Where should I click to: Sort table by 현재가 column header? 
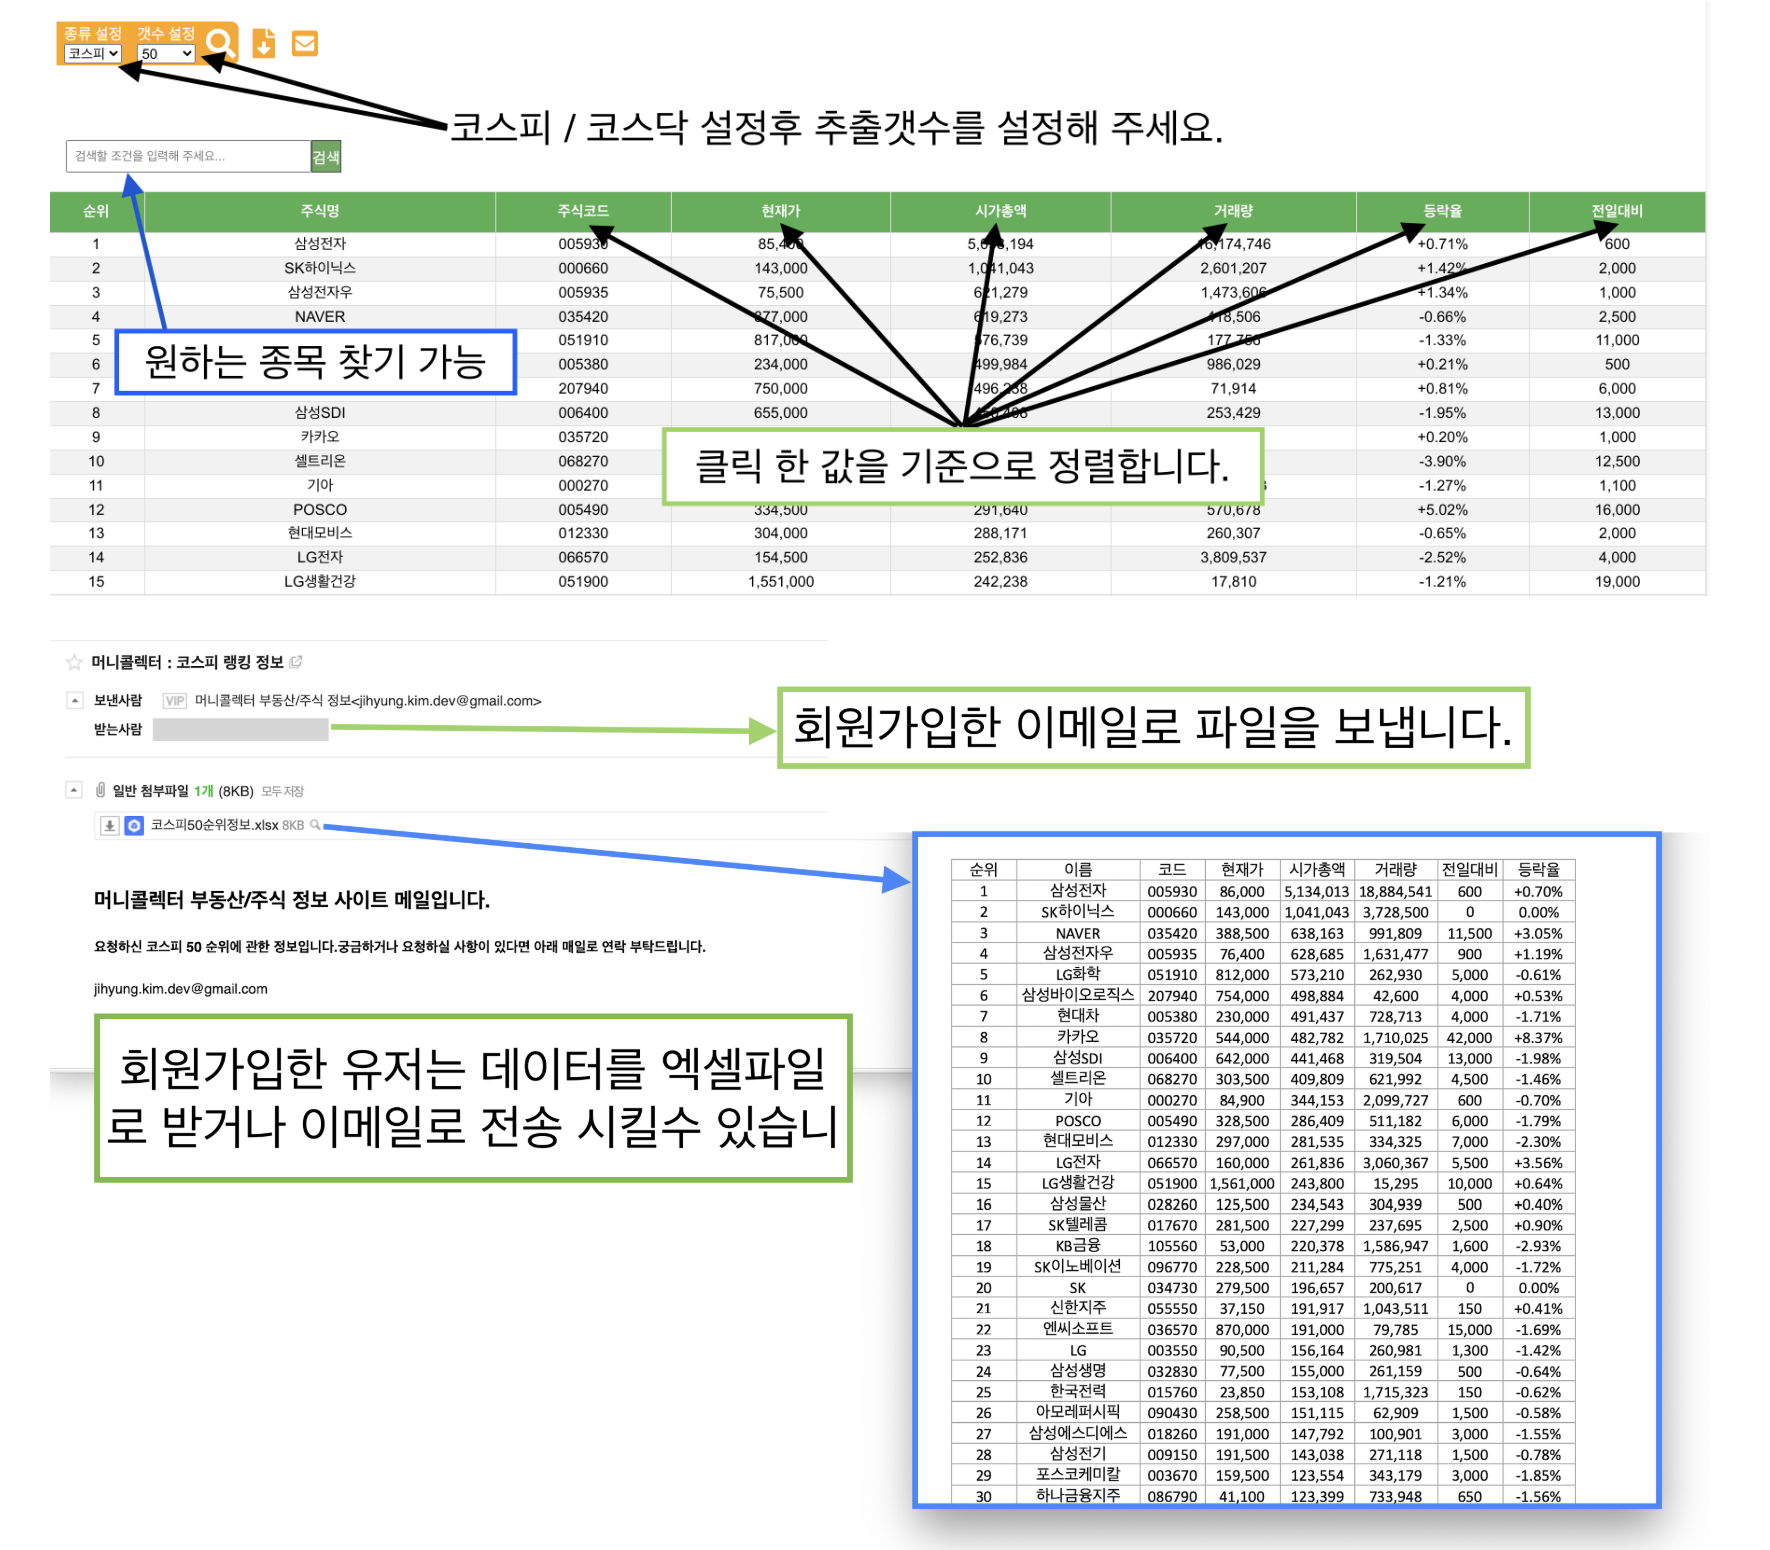click(780, 211)
